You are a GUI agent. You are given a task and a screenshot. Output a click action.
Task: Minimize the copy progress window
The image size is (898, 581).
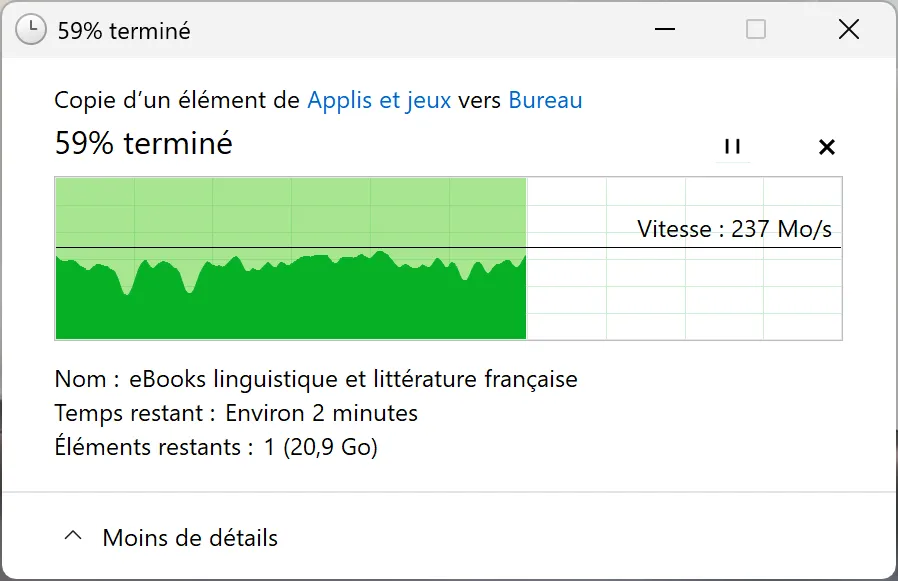pyautogui.click(x=664, y=30)
